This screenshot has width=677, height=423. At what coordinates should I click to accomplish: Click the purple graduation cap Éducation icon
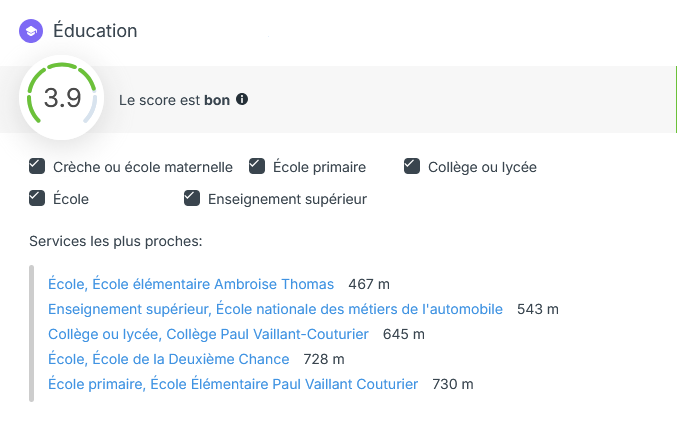[31, 31]
